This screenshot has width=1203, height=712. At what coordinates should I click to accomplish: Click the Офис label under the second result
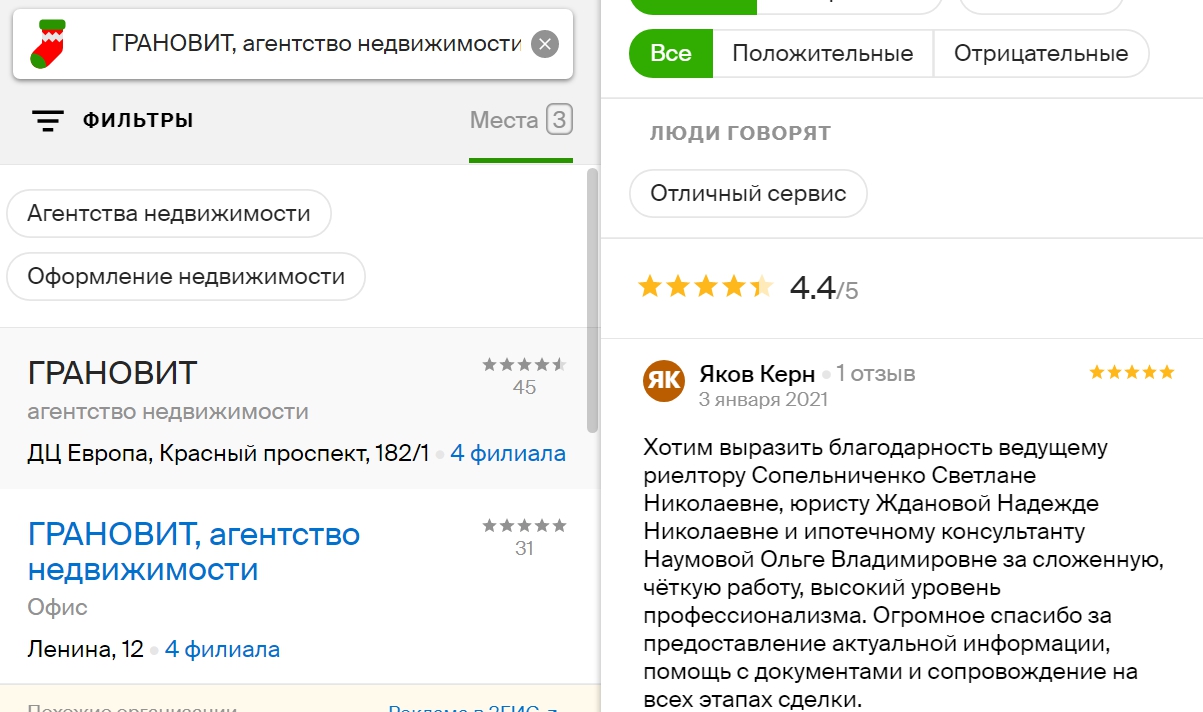(x=58, y=607)
